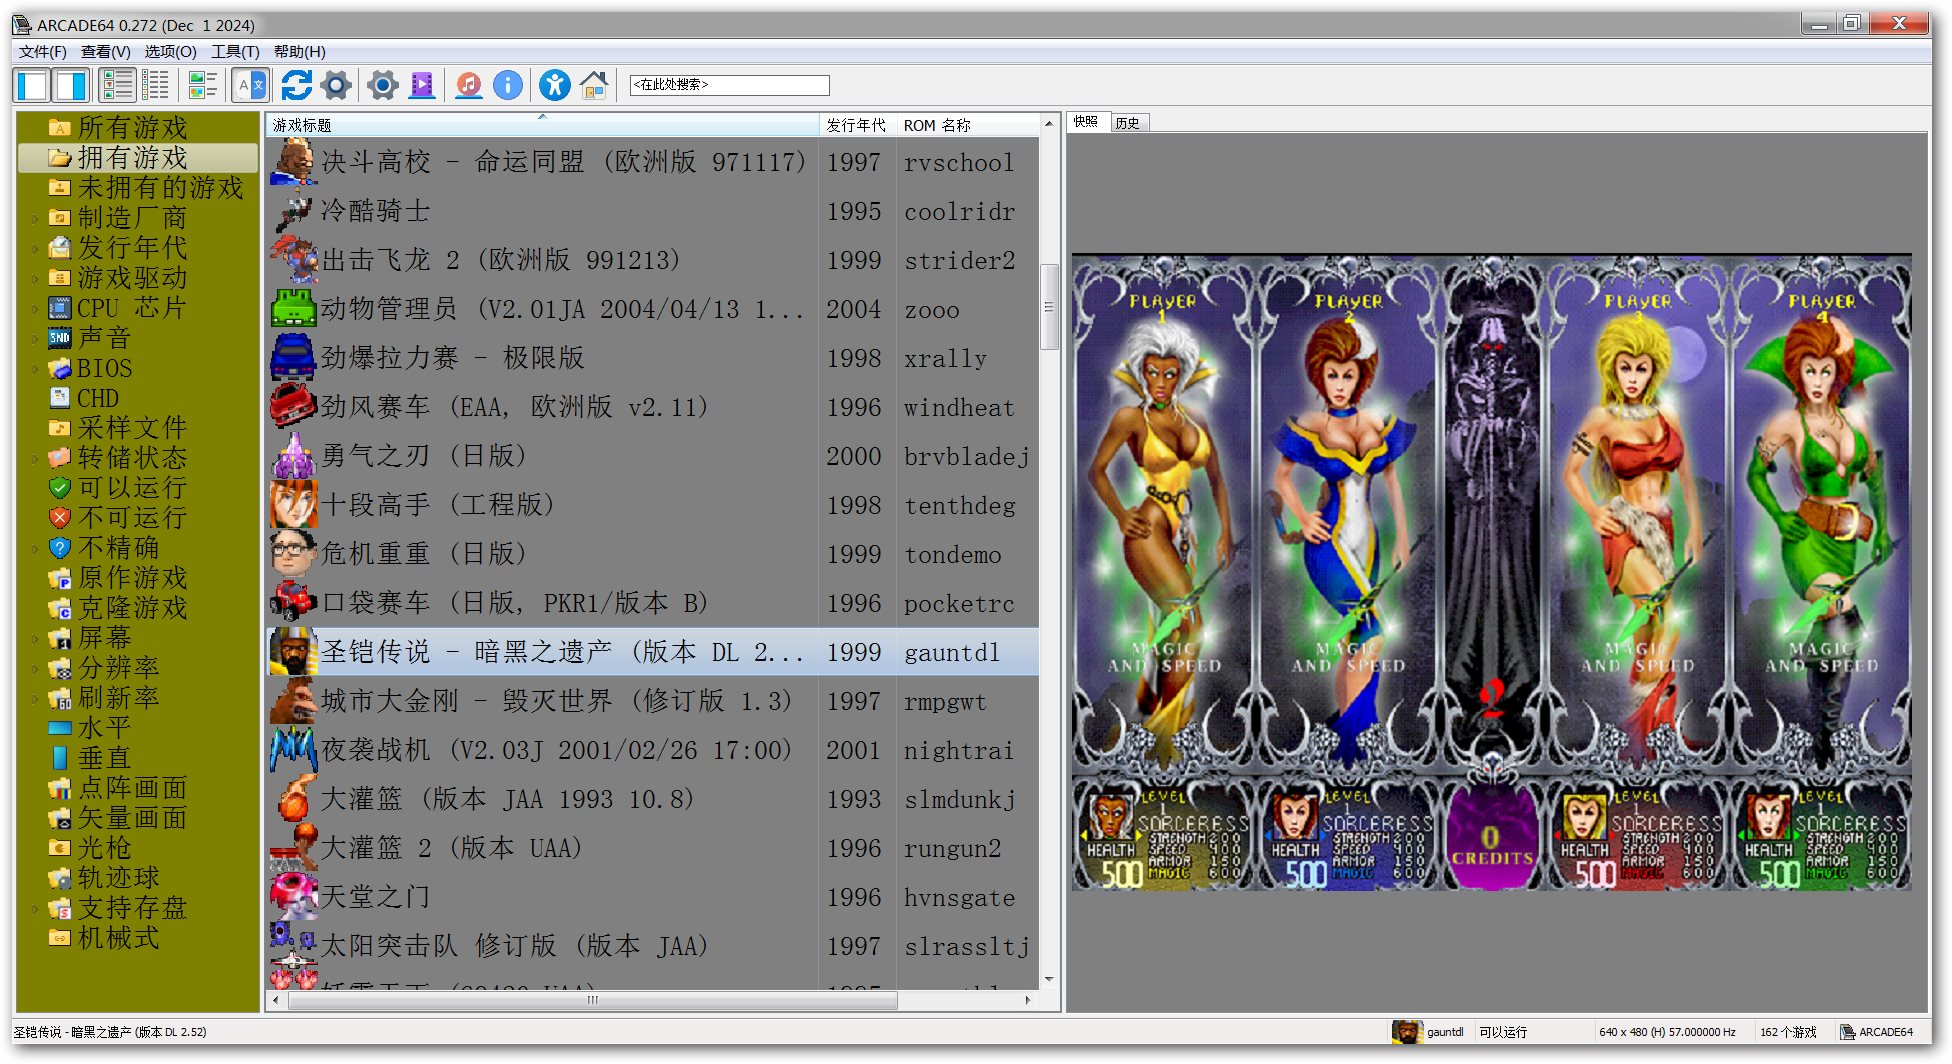Image resolution: width=1952 pixels, height=1064 pixels.
Task: Expand the 屏幕 tree node
Action: pyautogui.click(x=34, y=638)
